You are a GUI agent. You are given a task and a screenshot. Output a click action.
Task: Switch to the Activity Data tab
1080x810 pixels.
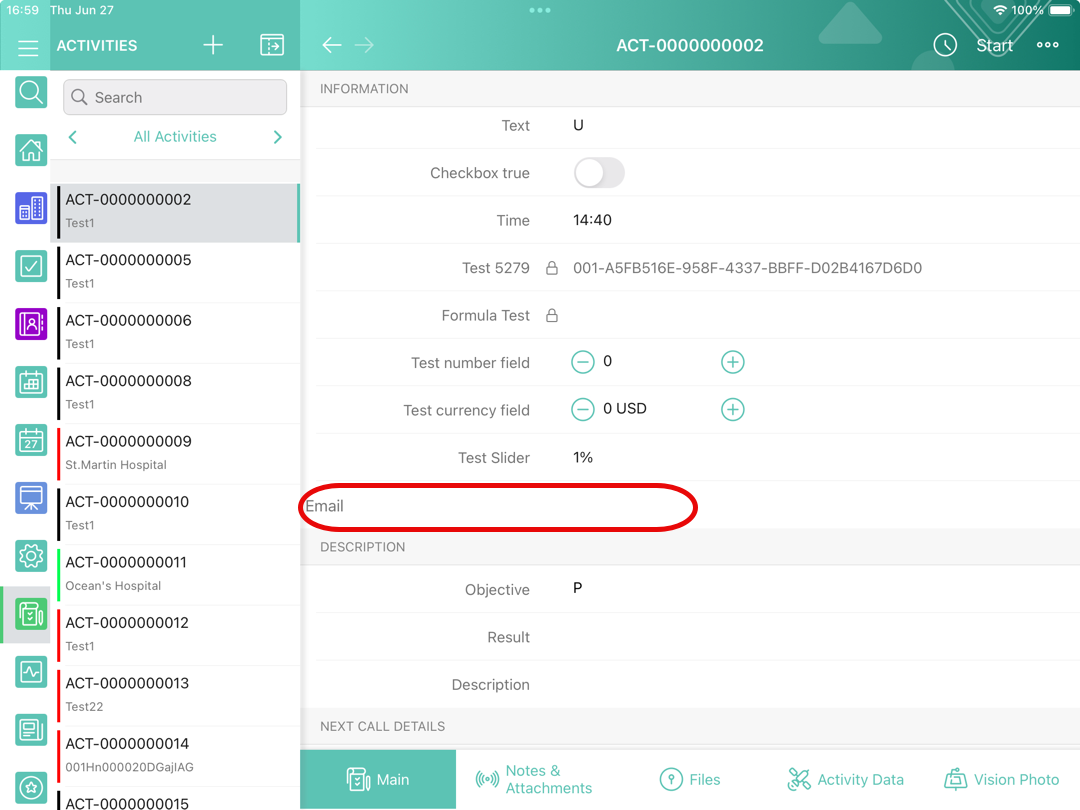tap(845, 779)
